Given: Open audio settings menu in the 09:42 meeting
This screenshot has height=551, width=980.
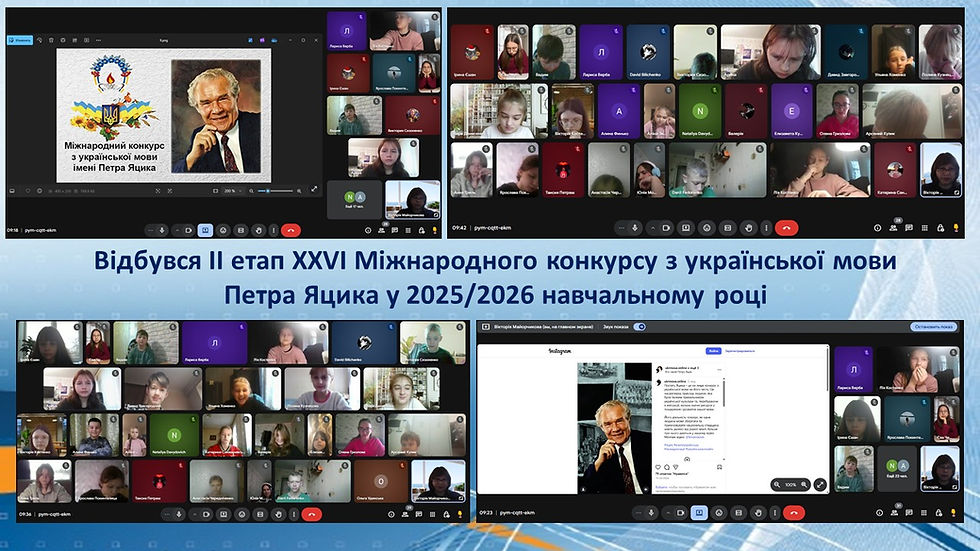Looking at the screenshot, I should (621, 228).
